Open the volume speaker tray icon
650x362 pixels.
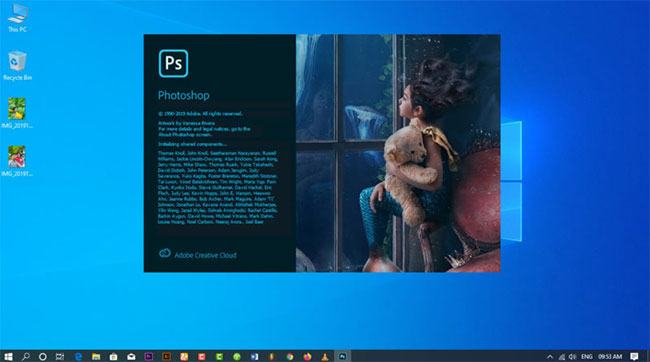pyautogui.click(x=572, y=356)
